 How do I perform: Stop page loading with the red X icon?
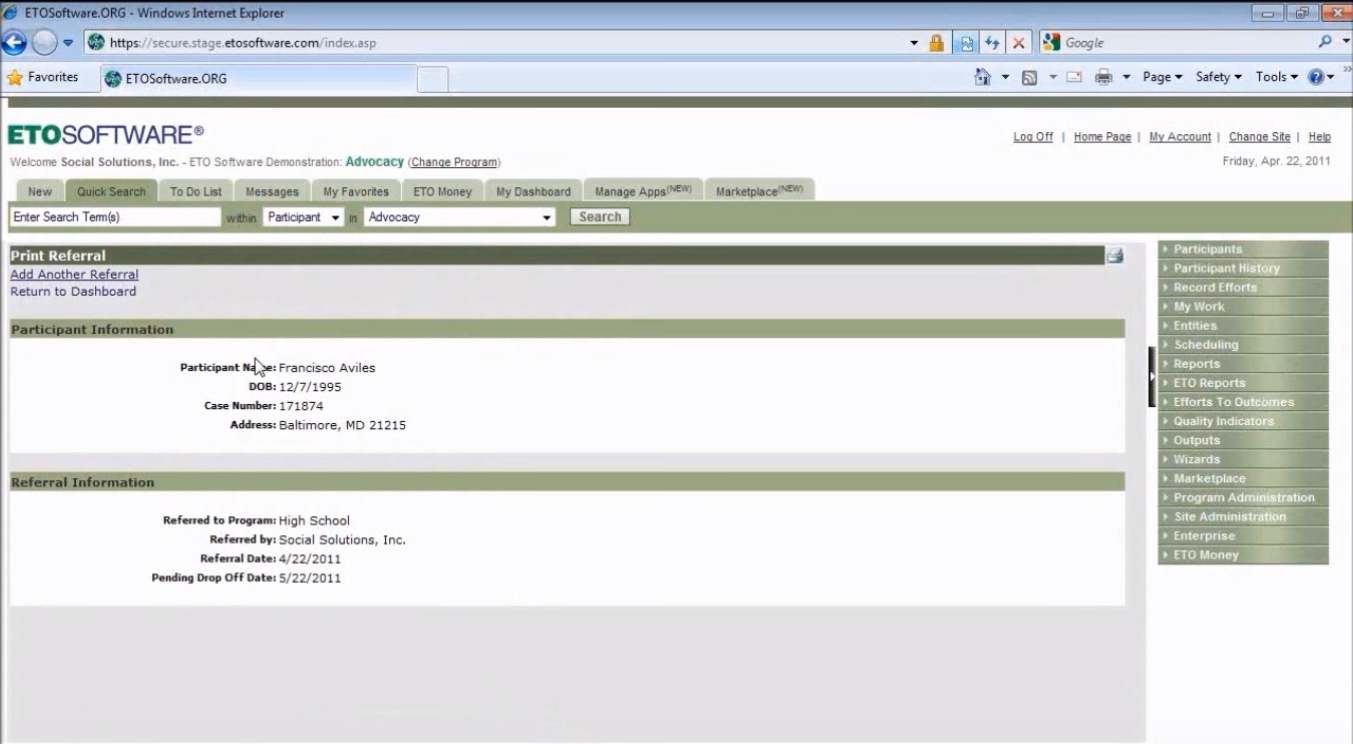[1016, 42]
